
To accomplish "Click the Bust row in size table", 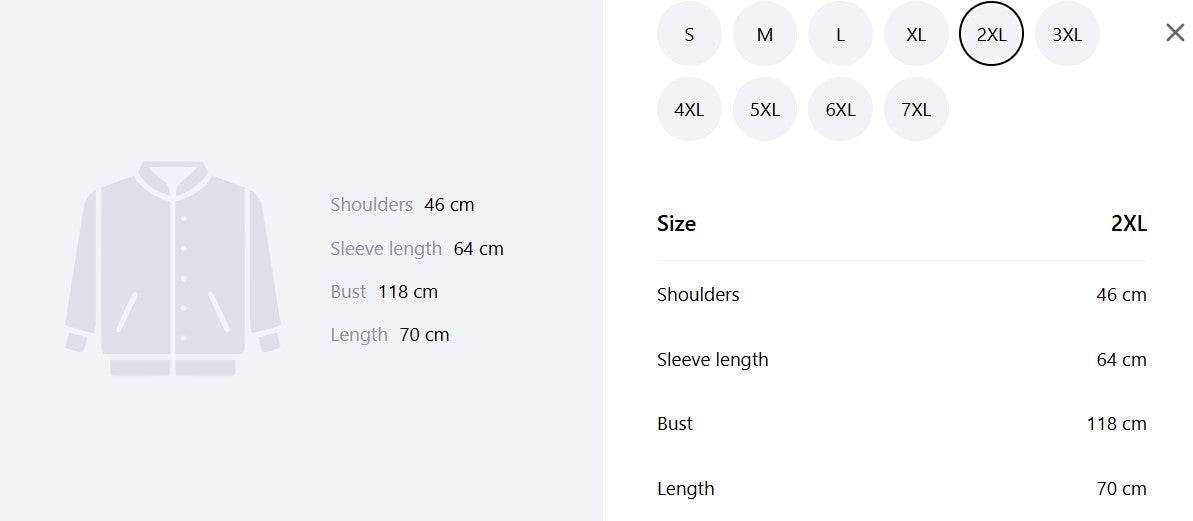I will tap(902, 424).
